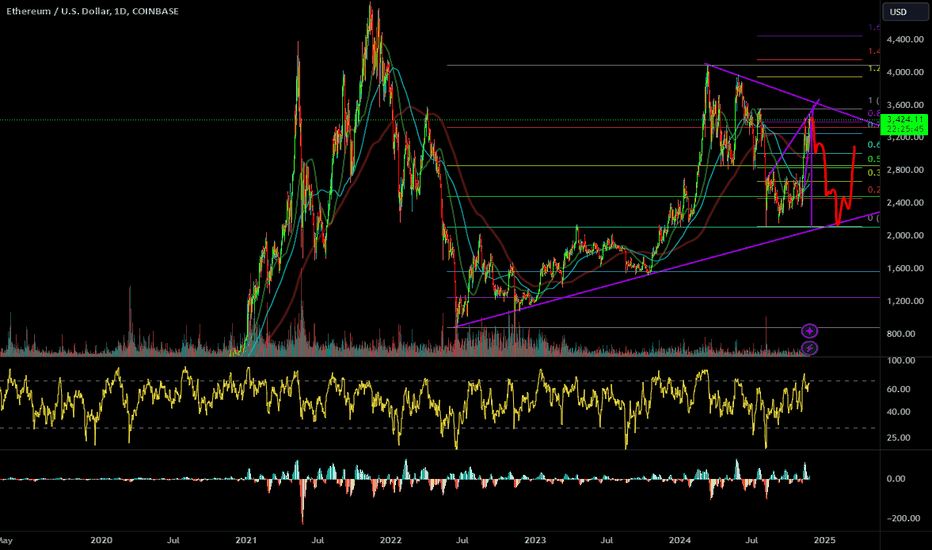Open the USD currency selector
Viewport: 932px width, 550px height.
[905, 12]
